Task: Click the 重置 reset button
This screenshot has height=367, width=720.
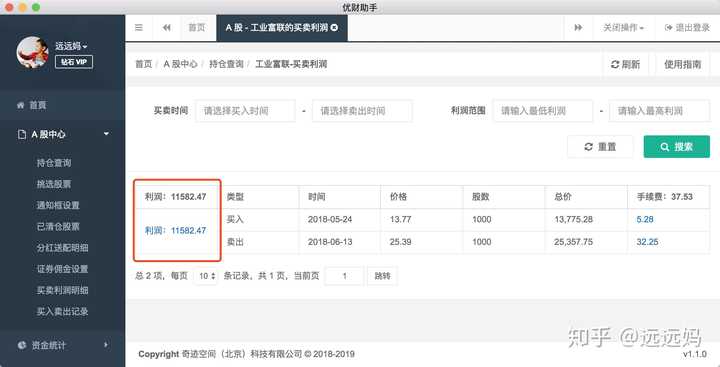Action: [x=600, y=147]
